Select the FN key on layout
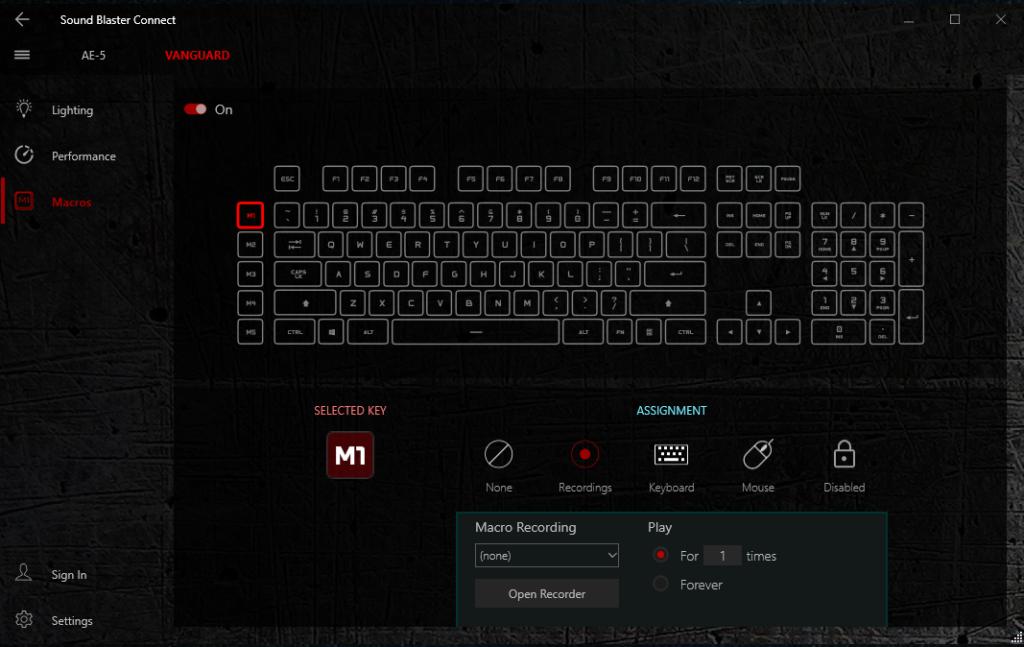1024x647 pixels. 620,332
